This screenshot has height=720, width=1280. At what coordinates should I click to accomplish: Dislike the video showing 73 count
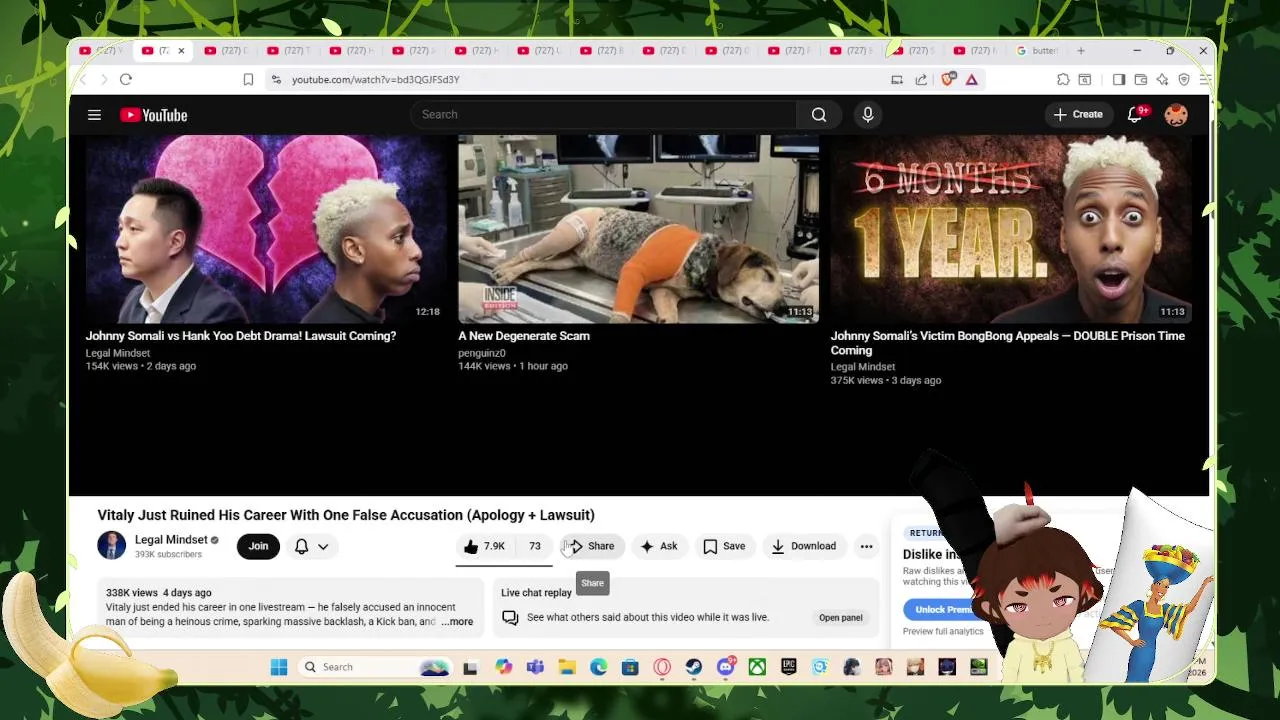pyautogui.click(x=534, y=546)
